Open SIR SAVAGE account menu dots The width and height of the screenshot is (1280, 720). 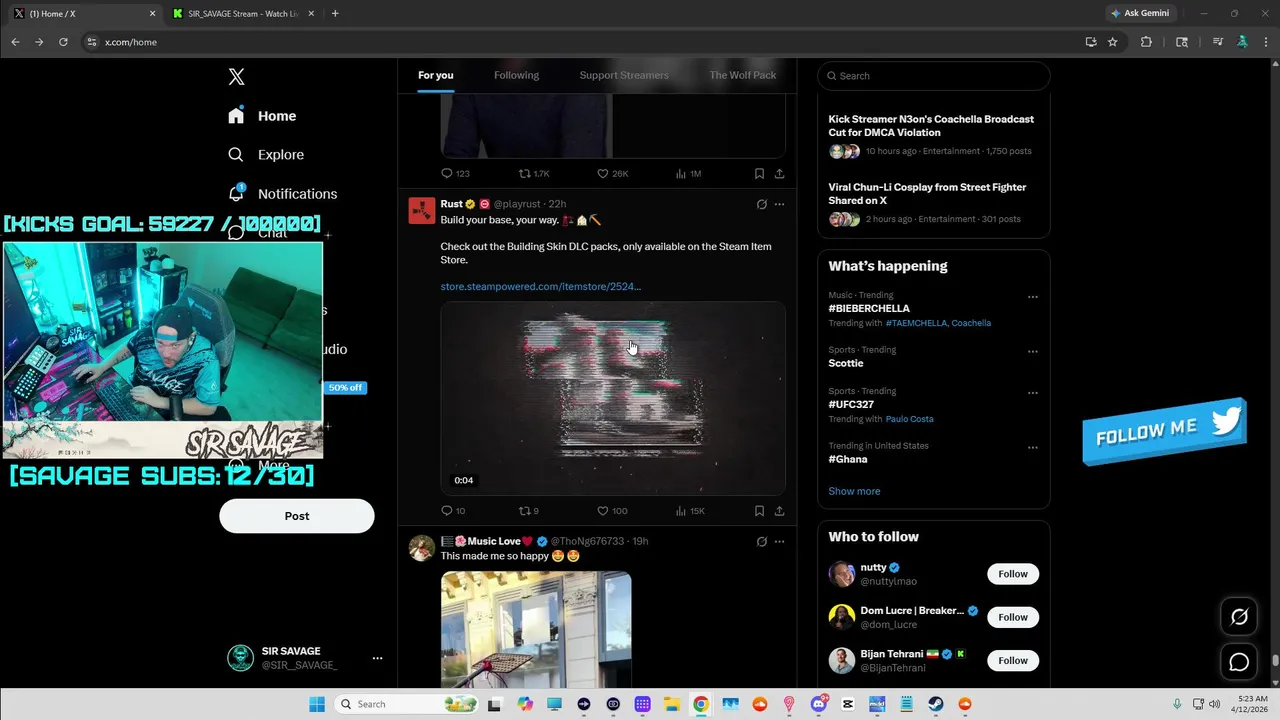[x=377, y=658]
